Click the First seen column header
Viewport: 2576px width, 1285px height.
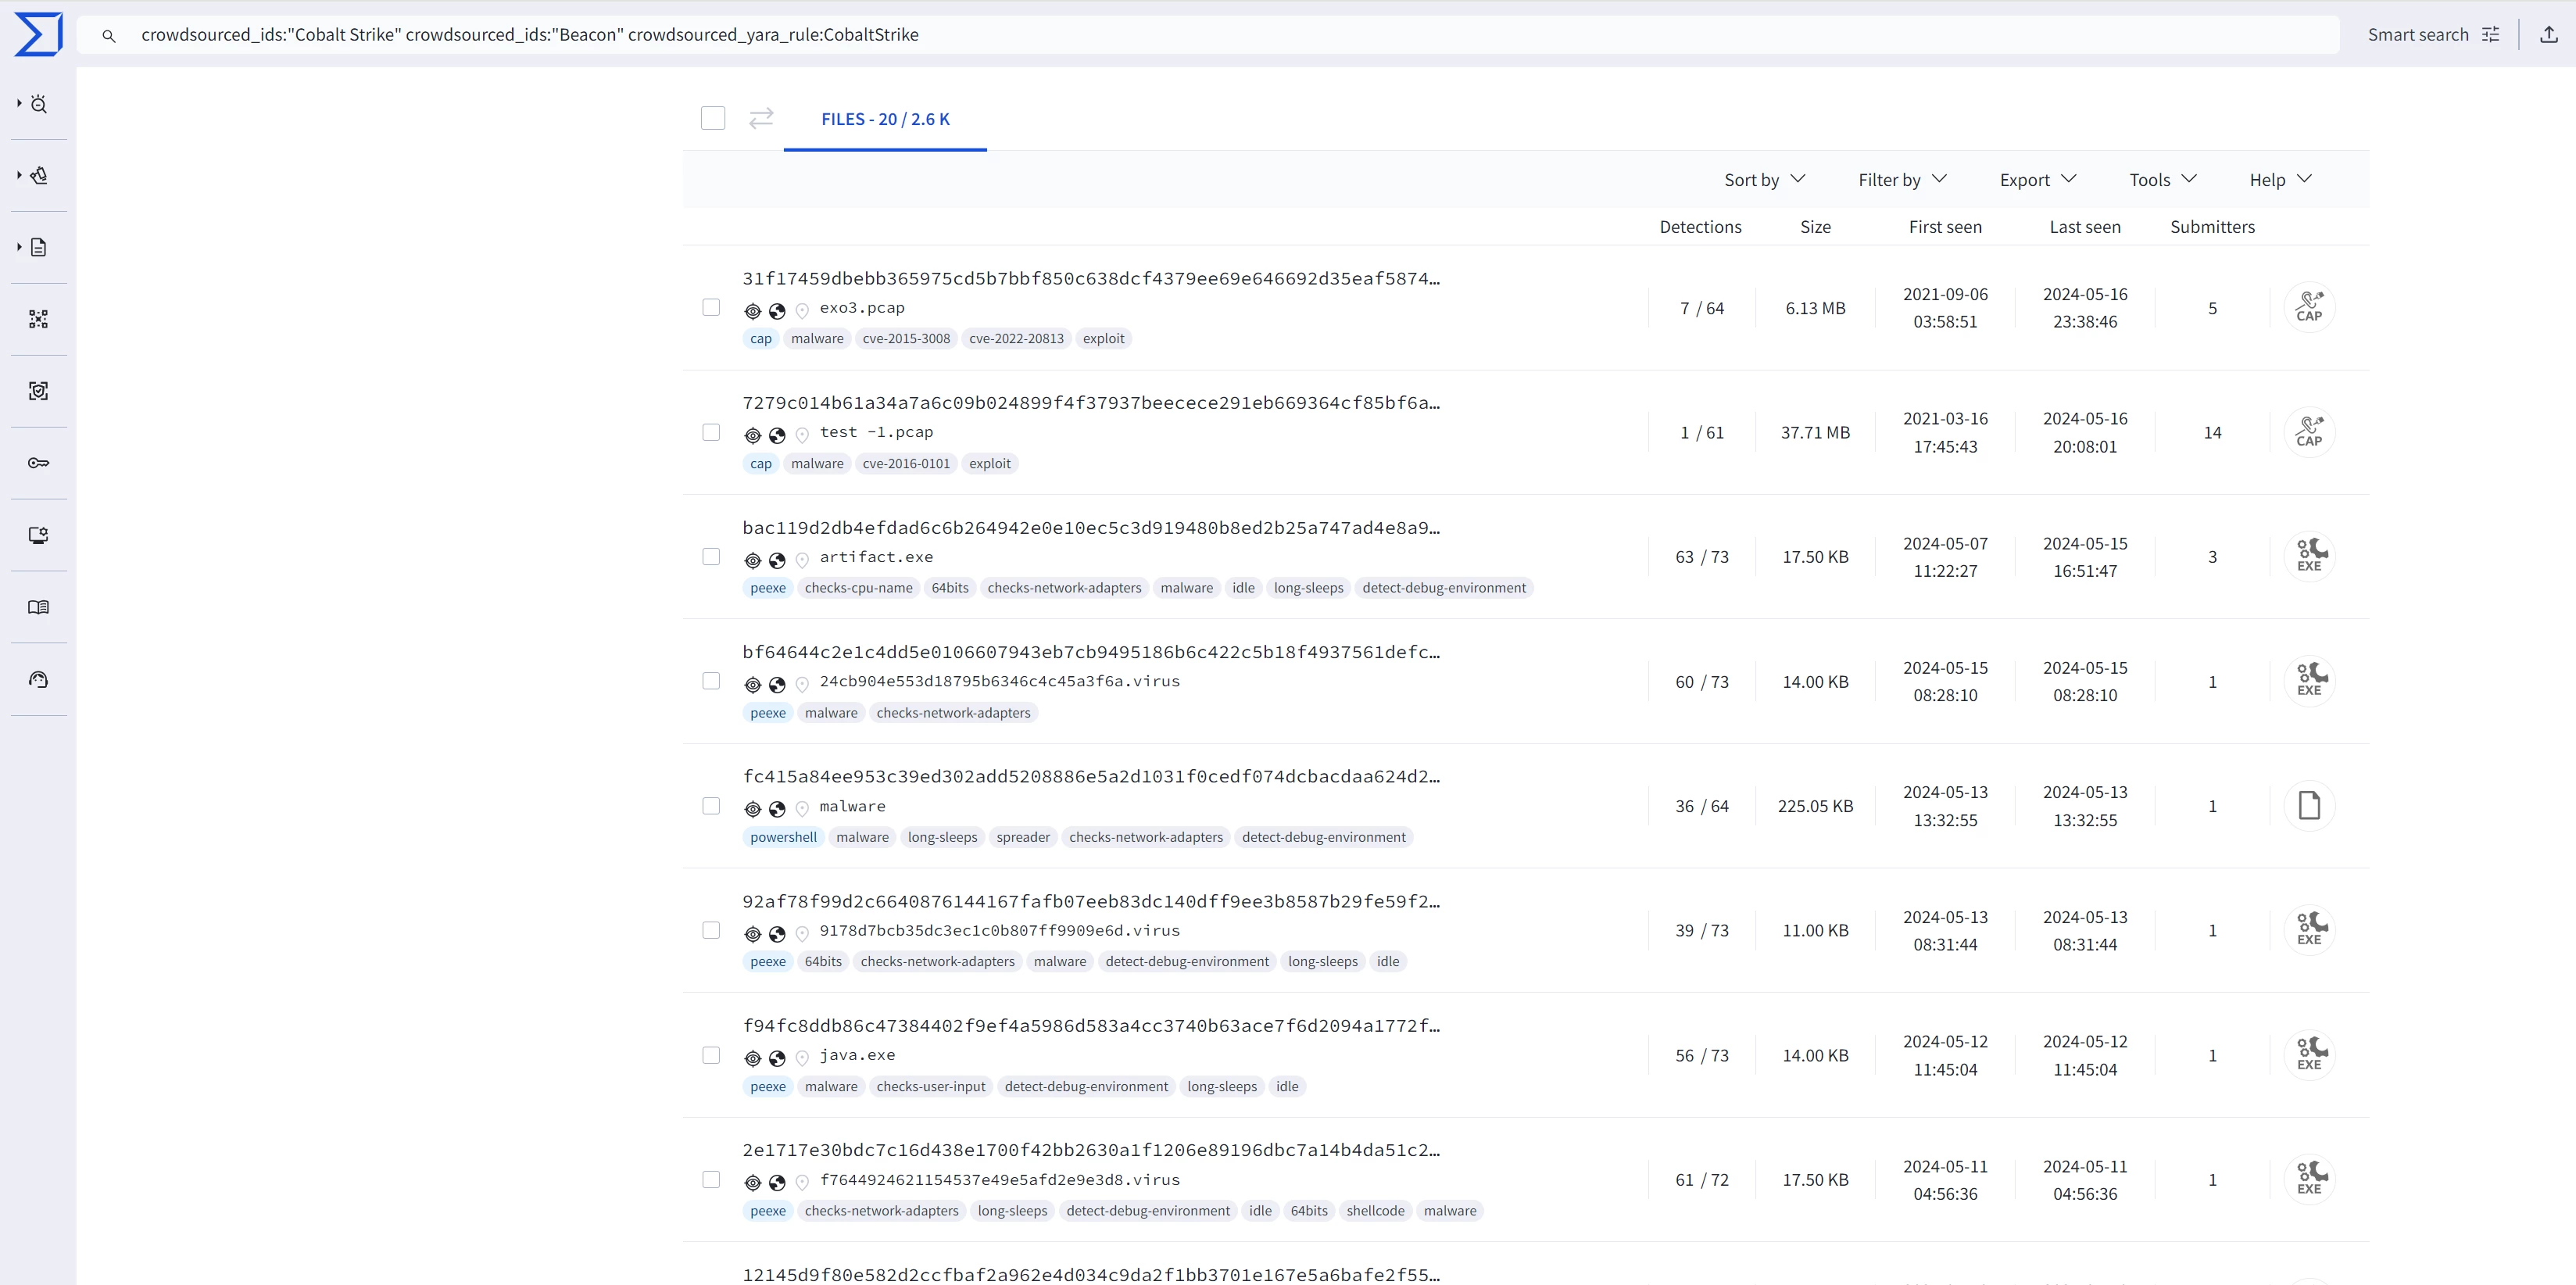[1945, 227]
